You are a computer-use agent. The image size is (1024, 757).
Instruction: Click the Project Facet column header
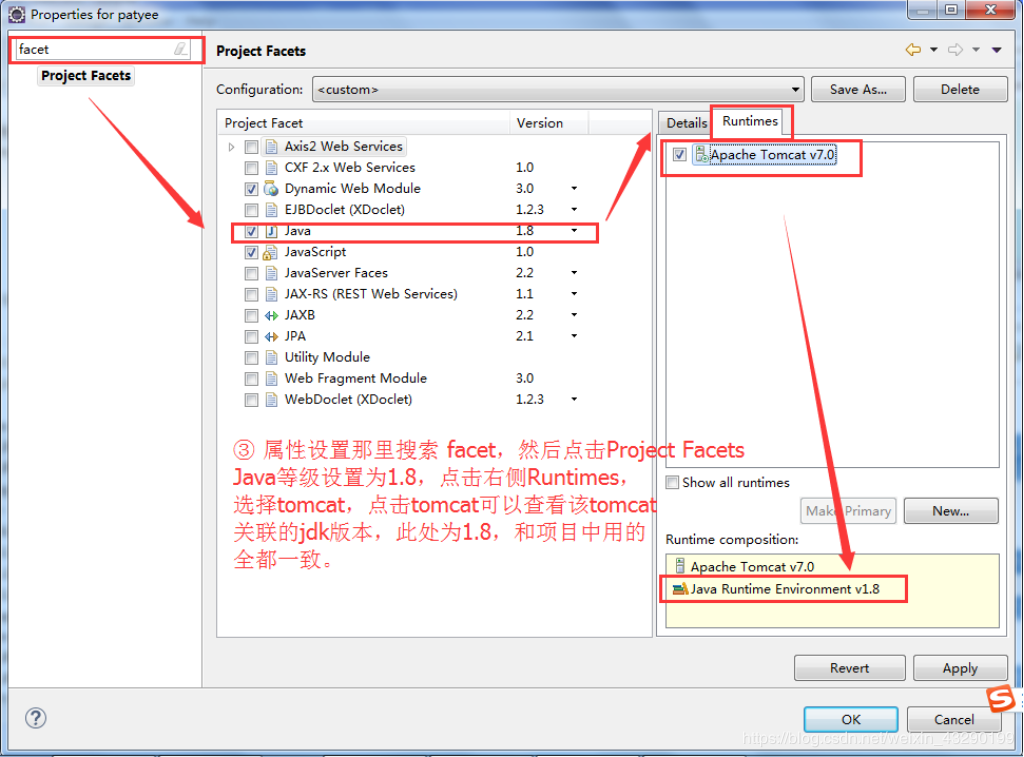[x=364, y=123]
